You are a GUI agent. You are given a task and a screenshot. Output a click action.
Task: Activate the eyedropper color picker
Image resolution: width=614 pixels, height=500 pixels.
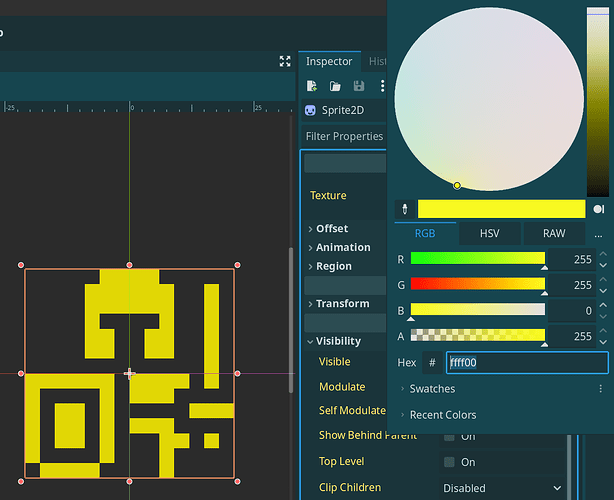click(405, 209)
